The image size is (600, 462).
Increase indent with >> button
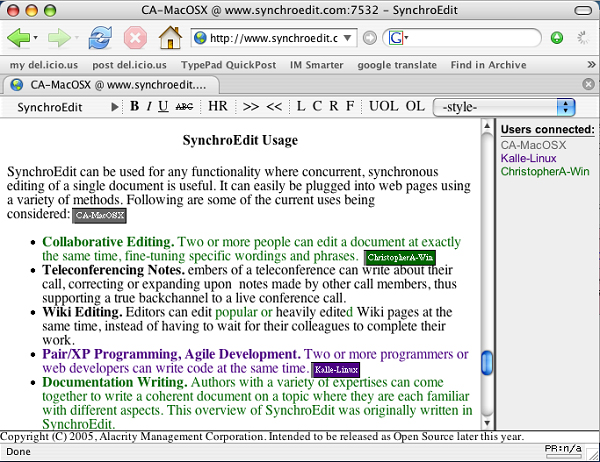coord(251,106)
